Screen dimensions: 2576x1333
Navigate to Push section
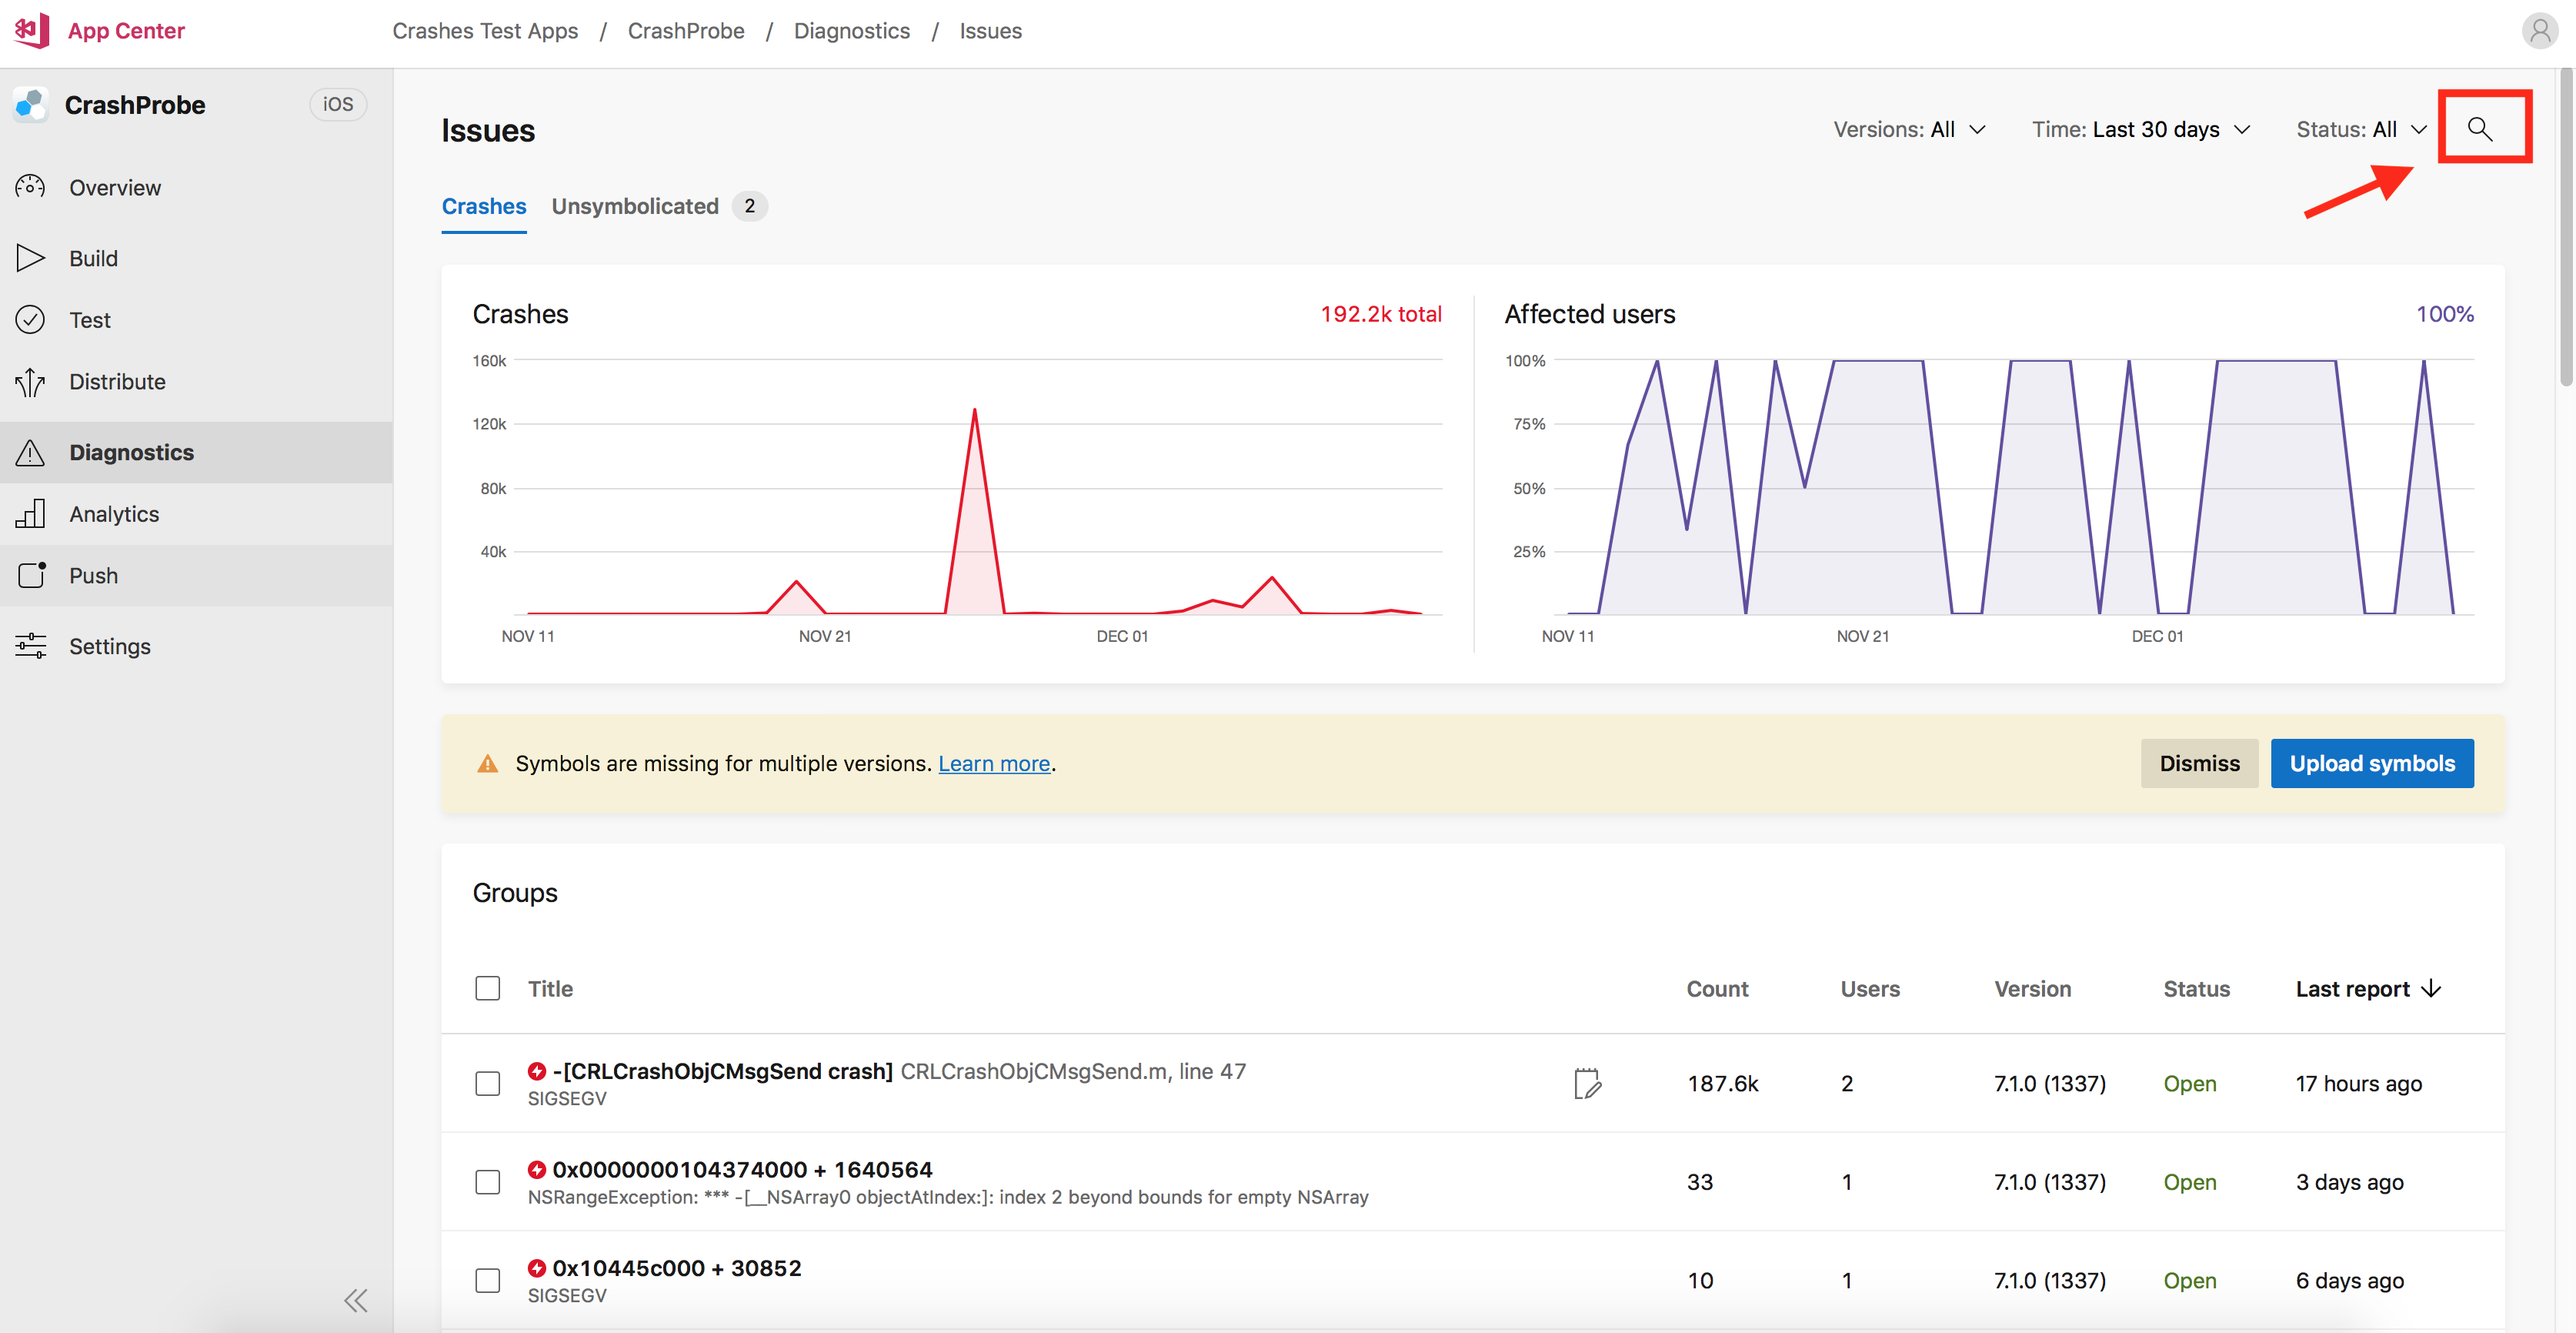click(92, 575)
